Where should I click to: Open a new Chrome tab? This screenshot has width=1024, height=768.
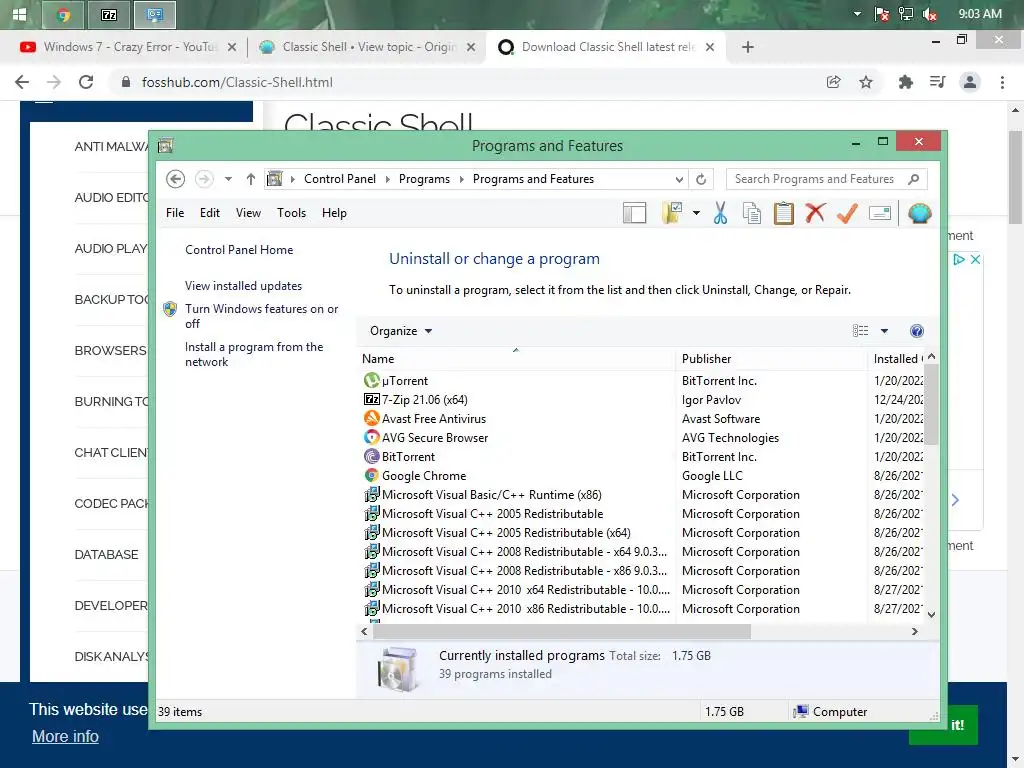pos(748,47)
